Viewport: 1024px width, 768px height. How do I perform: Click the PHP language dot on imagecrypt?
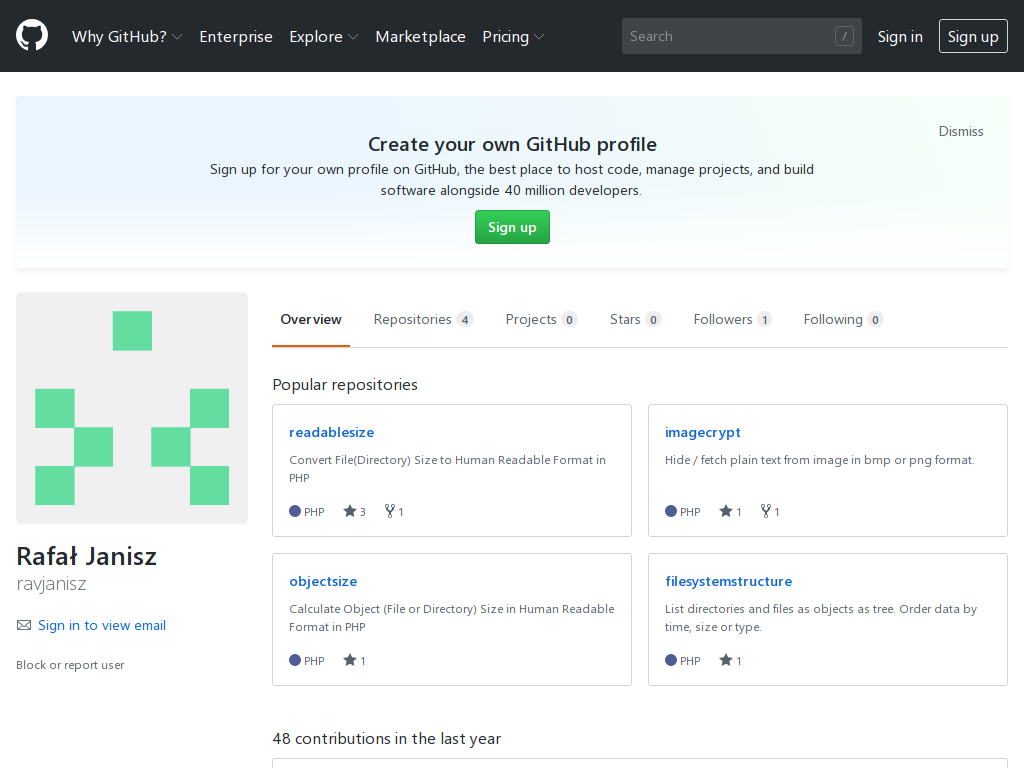[x=671, y=511]
